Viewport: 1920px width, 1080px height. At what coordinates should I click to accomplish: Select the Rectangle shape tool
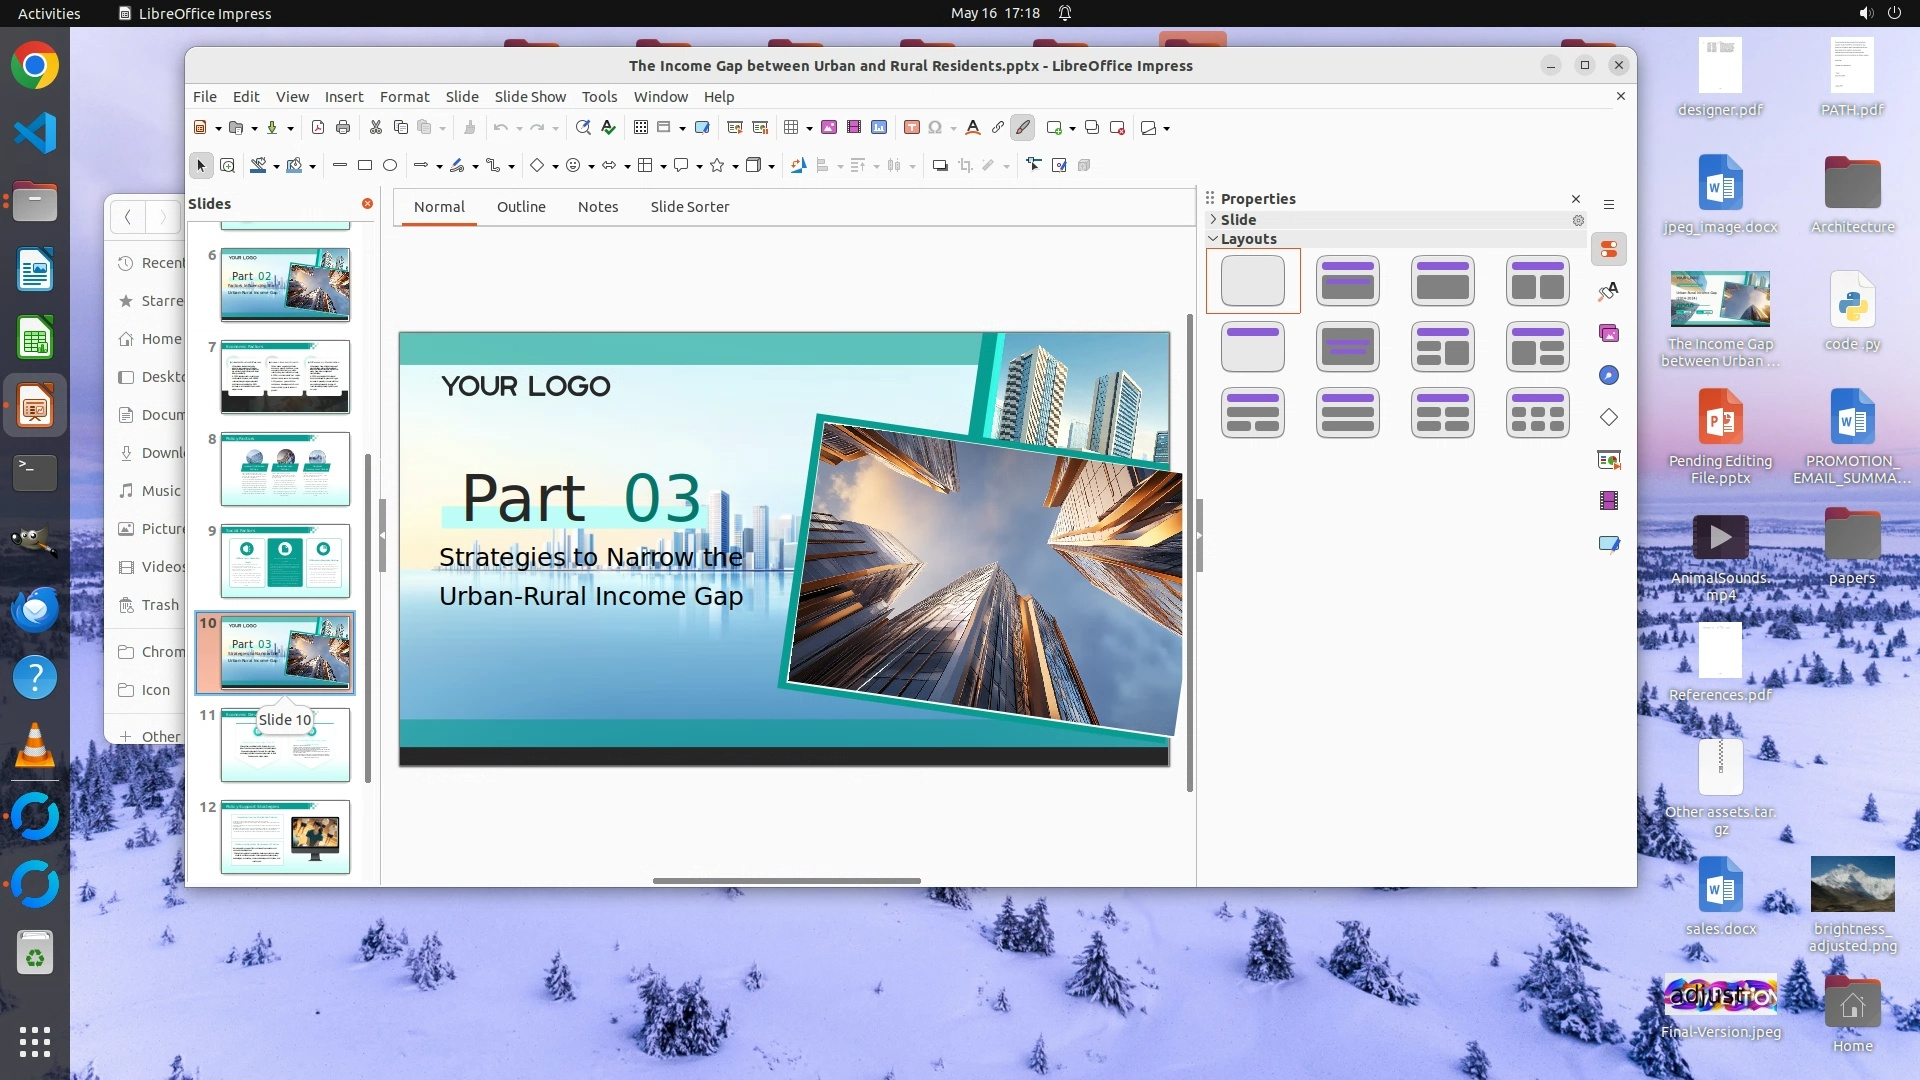pos(365,165)
